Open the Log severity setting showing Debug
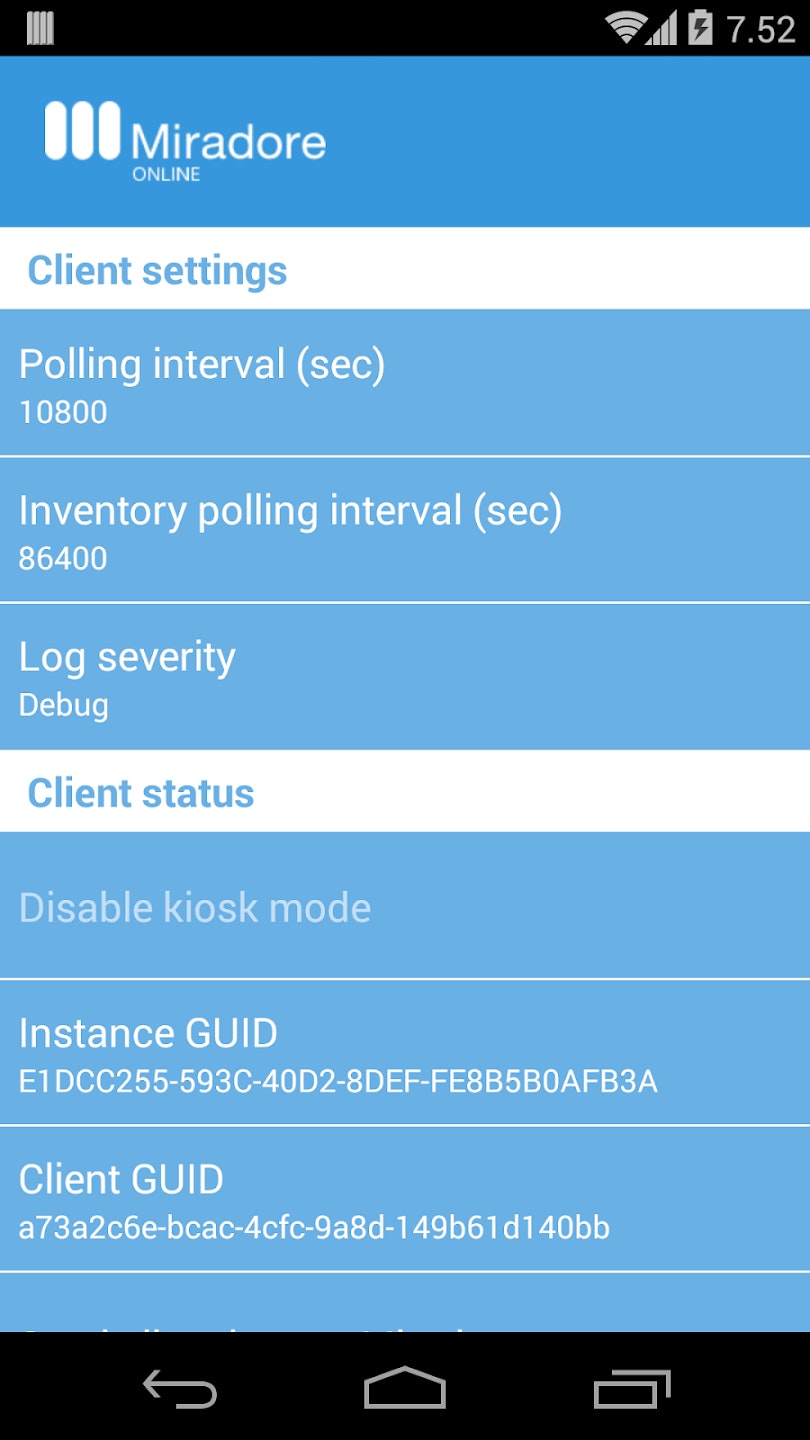Screen dimensions: 810x1440 [404, 677]
